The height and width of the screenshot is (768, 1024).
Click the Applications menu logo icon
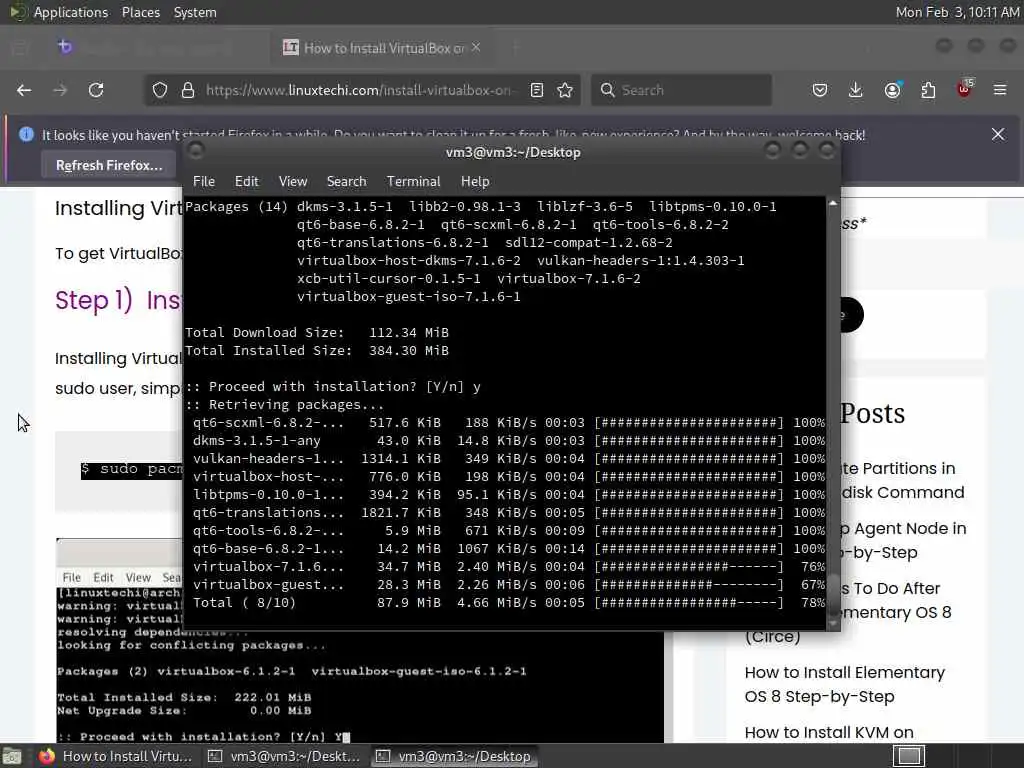(x=17, y=12)
